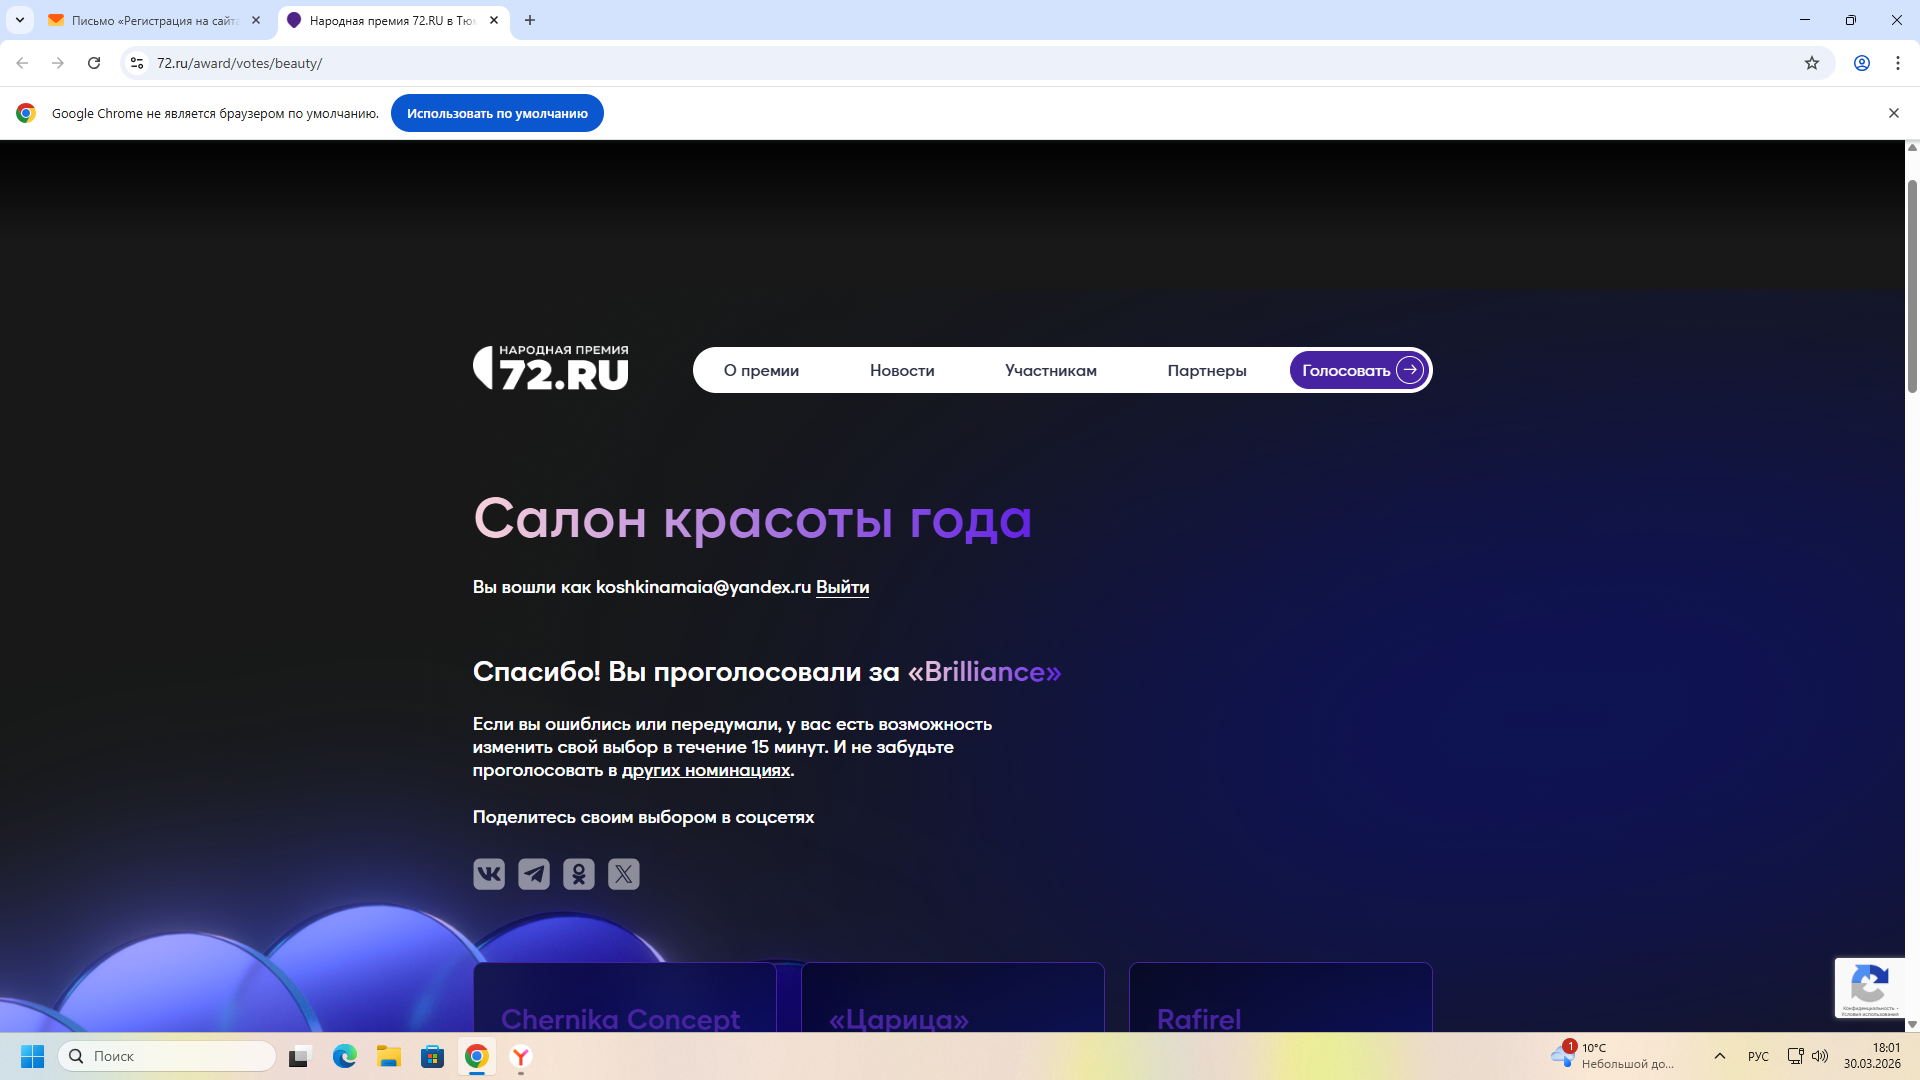Share vote via X icon

624,874
